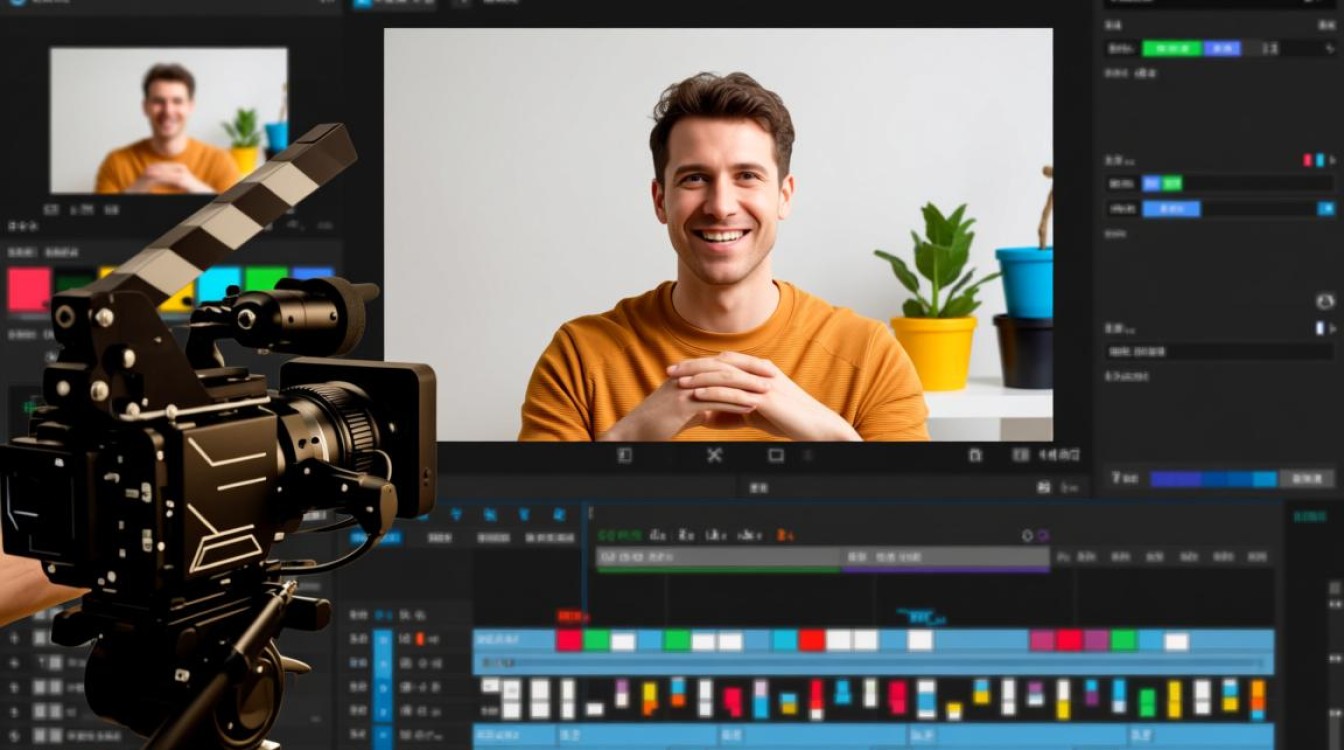Image resolution: width=1344 pixels, height=750 pixels.
Task: Click the small video thumbnail in top-left panel
Action: [x=168, y=120]
